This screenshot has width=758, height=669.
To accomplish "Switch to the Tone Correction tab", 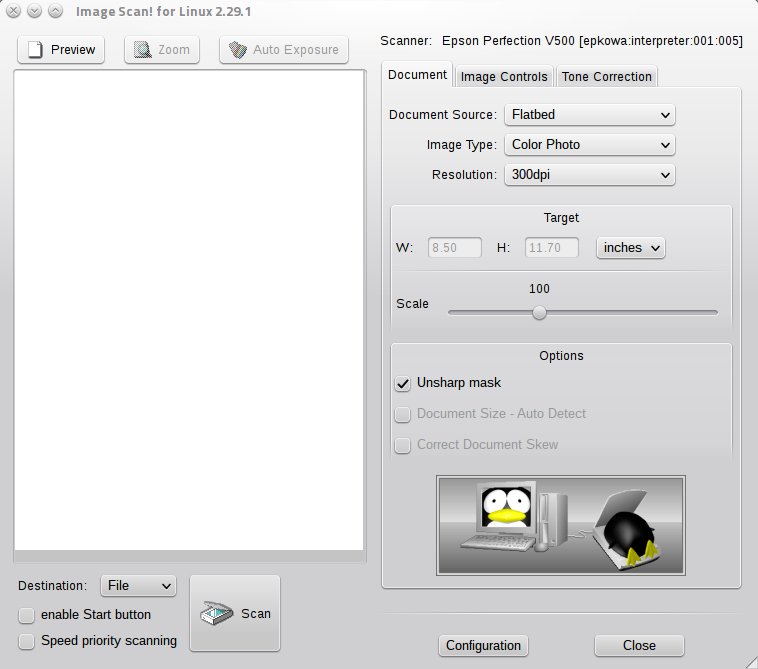I will coord(606,77).
